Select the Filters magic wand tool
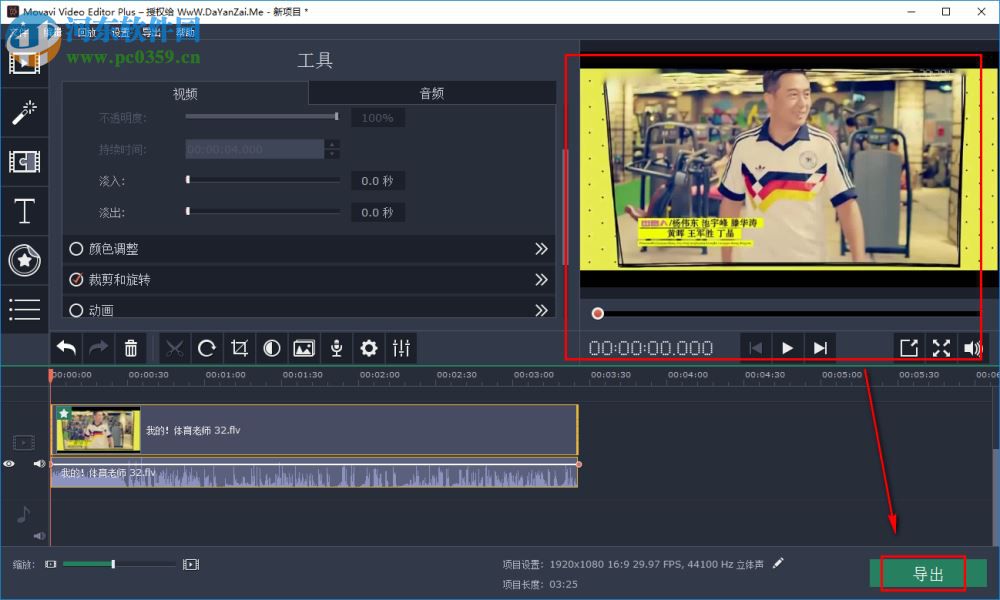 pos(25,112)
